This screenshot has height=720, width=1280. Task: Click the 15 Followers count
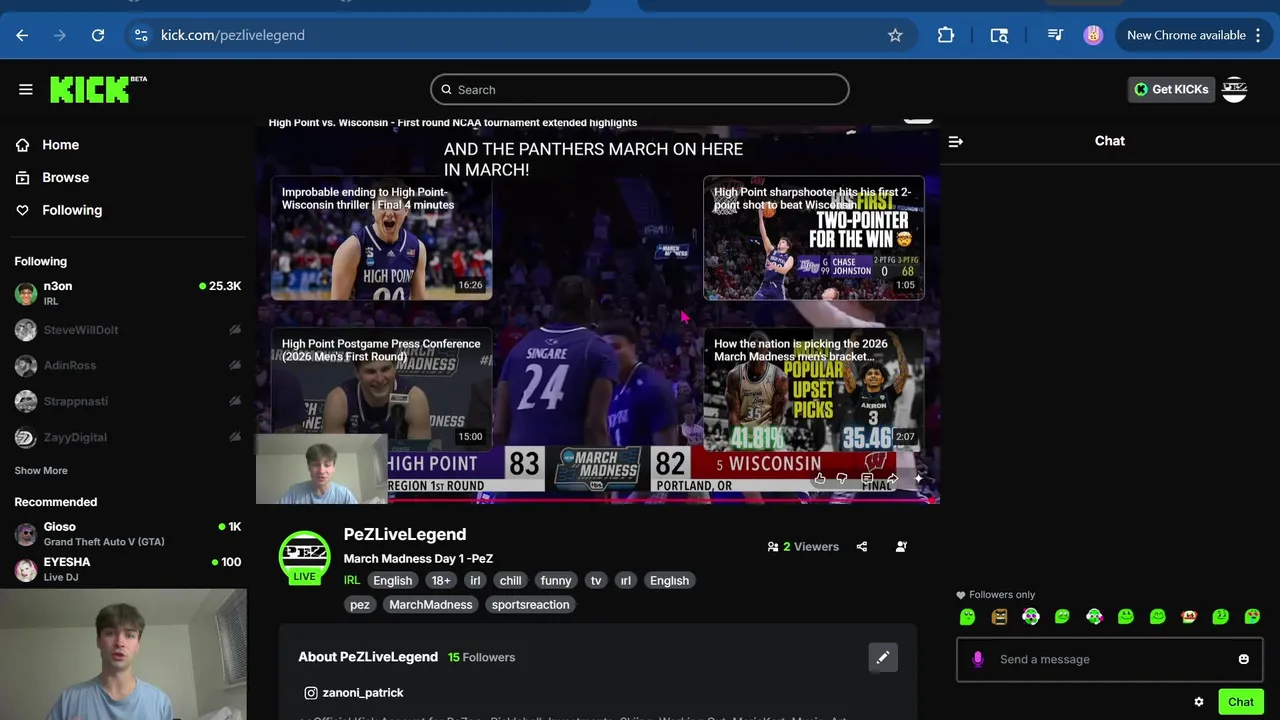[482, 657]
